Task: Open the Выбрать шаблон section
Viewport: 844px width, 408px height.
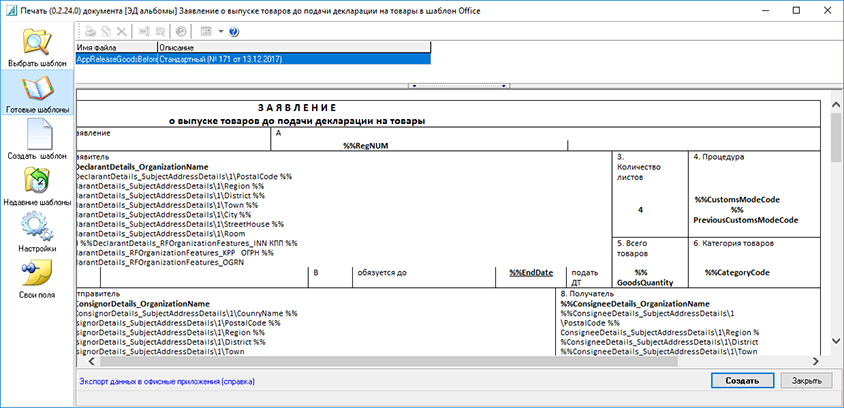Action: point(37,48)
